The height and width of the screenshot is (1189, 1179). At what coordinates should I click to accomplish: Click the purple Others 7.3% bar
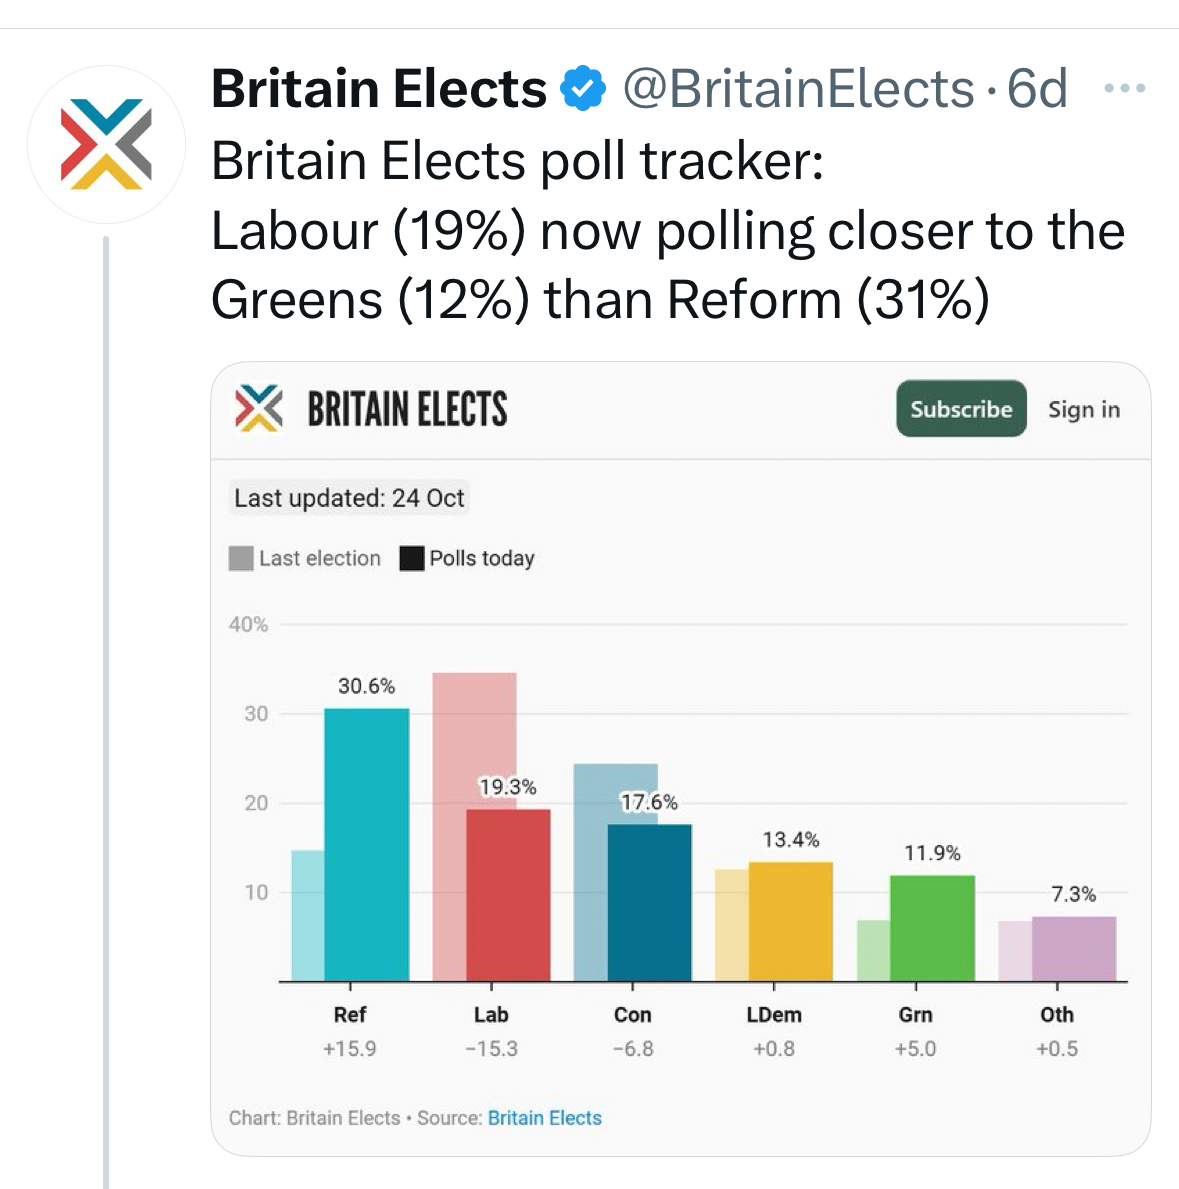coord(1074,948)
